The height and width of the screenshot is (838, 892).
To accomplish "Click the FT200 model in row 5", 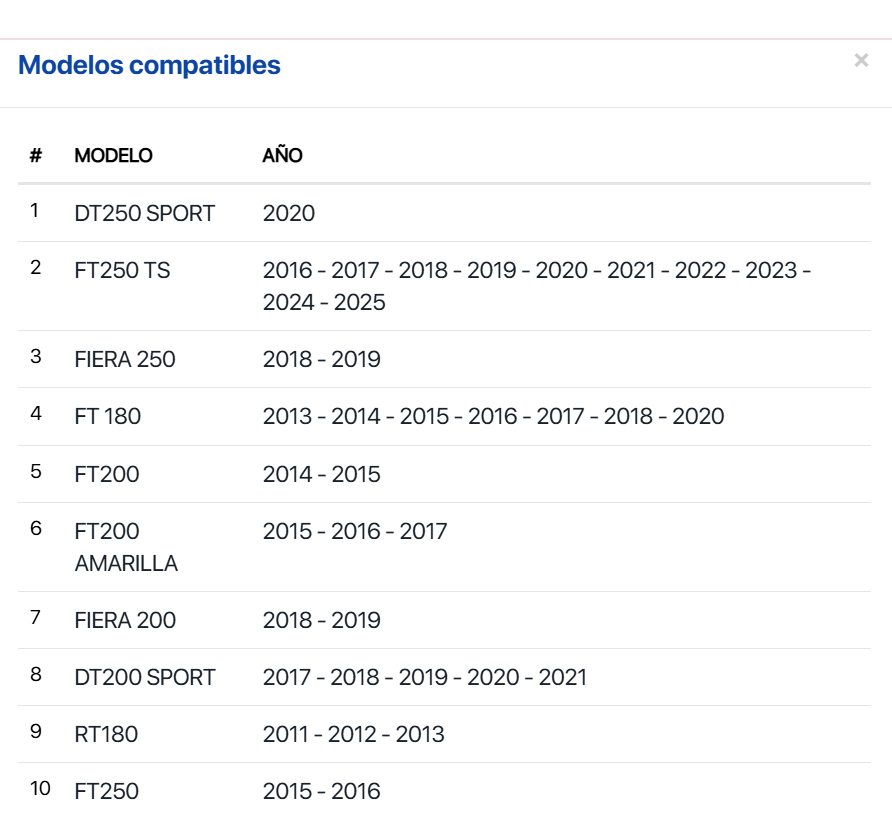I will click(x=107, y=474).
